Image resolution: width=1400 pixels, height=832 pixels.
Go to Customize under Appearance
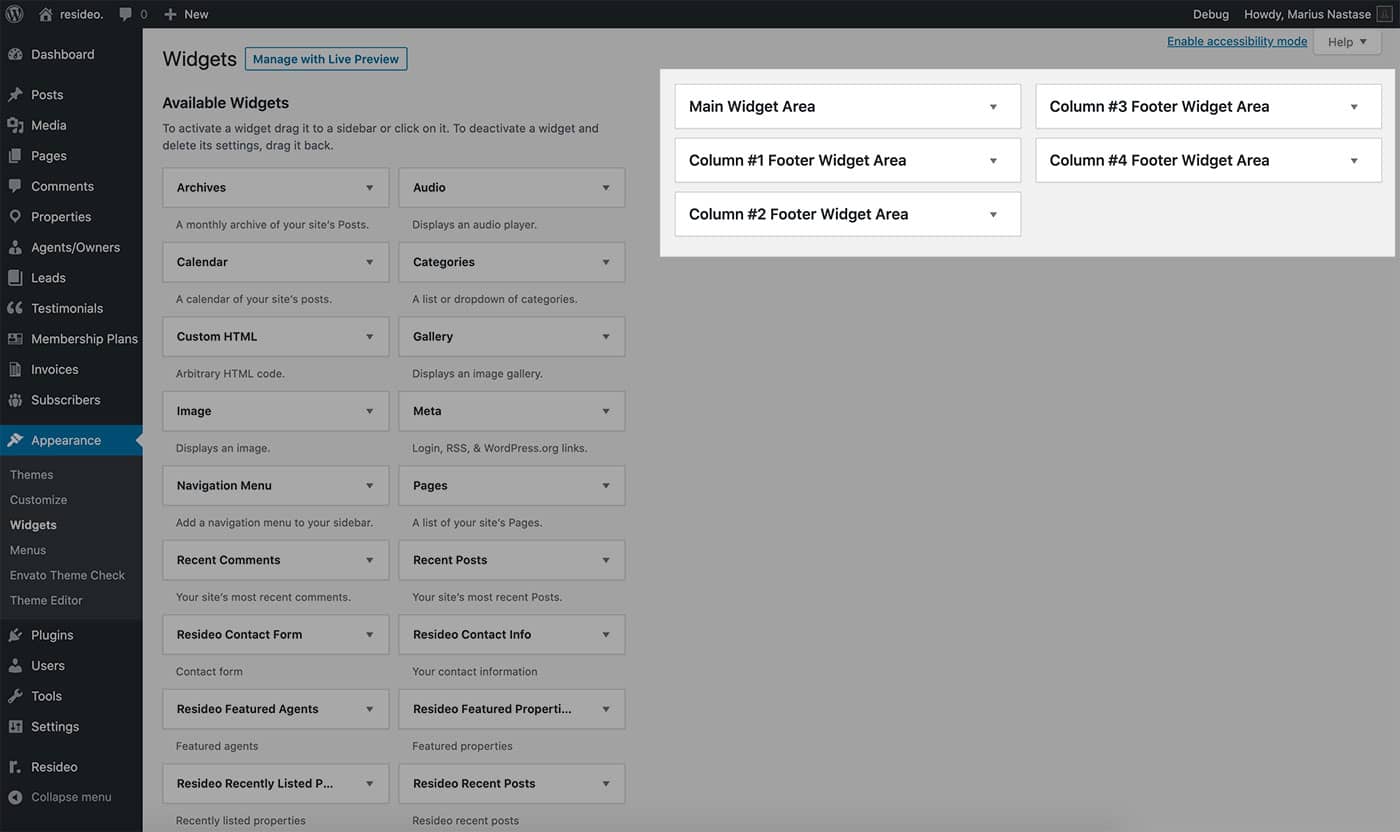[x=38, y=500]
